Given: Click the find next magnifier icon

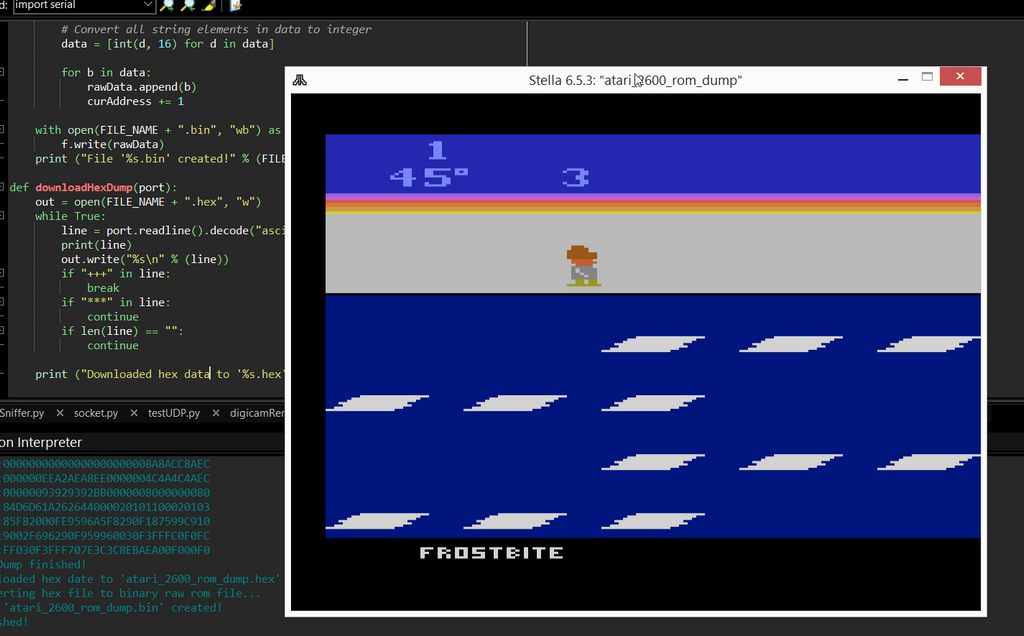Looking at the screenshot, I should pyautogui.click(x=167, y=5).
